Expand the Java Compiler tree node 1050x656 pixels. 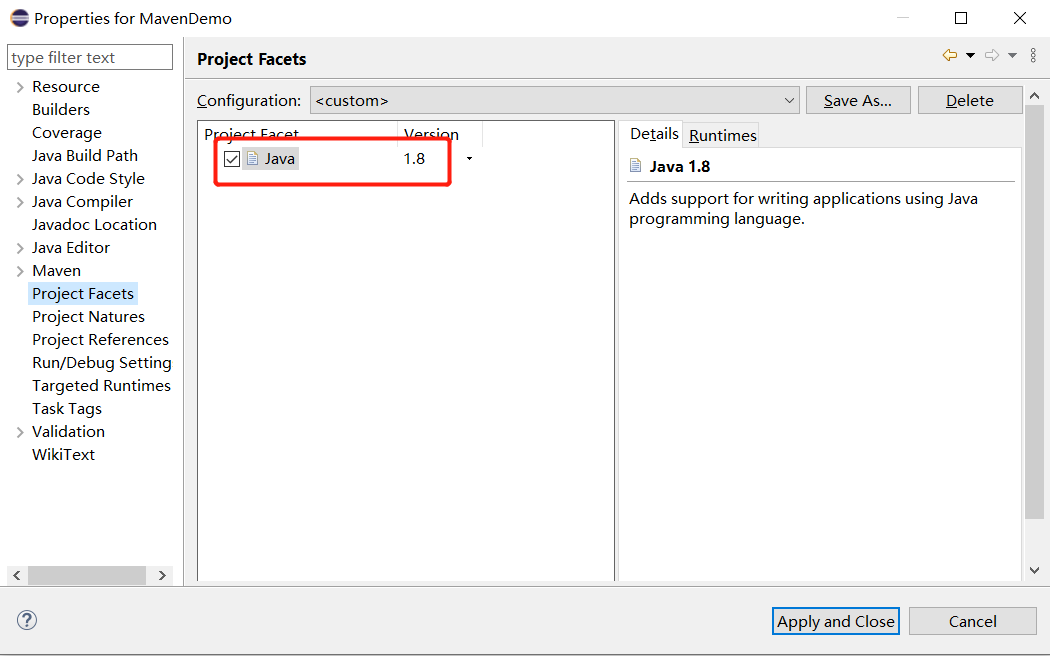20,202
